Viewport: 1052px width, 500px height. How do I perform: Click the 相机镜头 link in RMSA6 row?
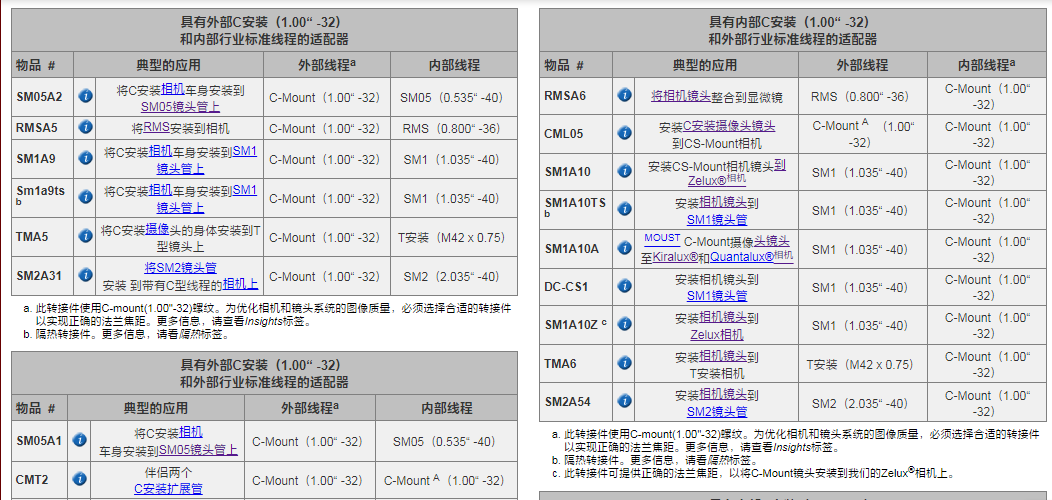point(681,96)
